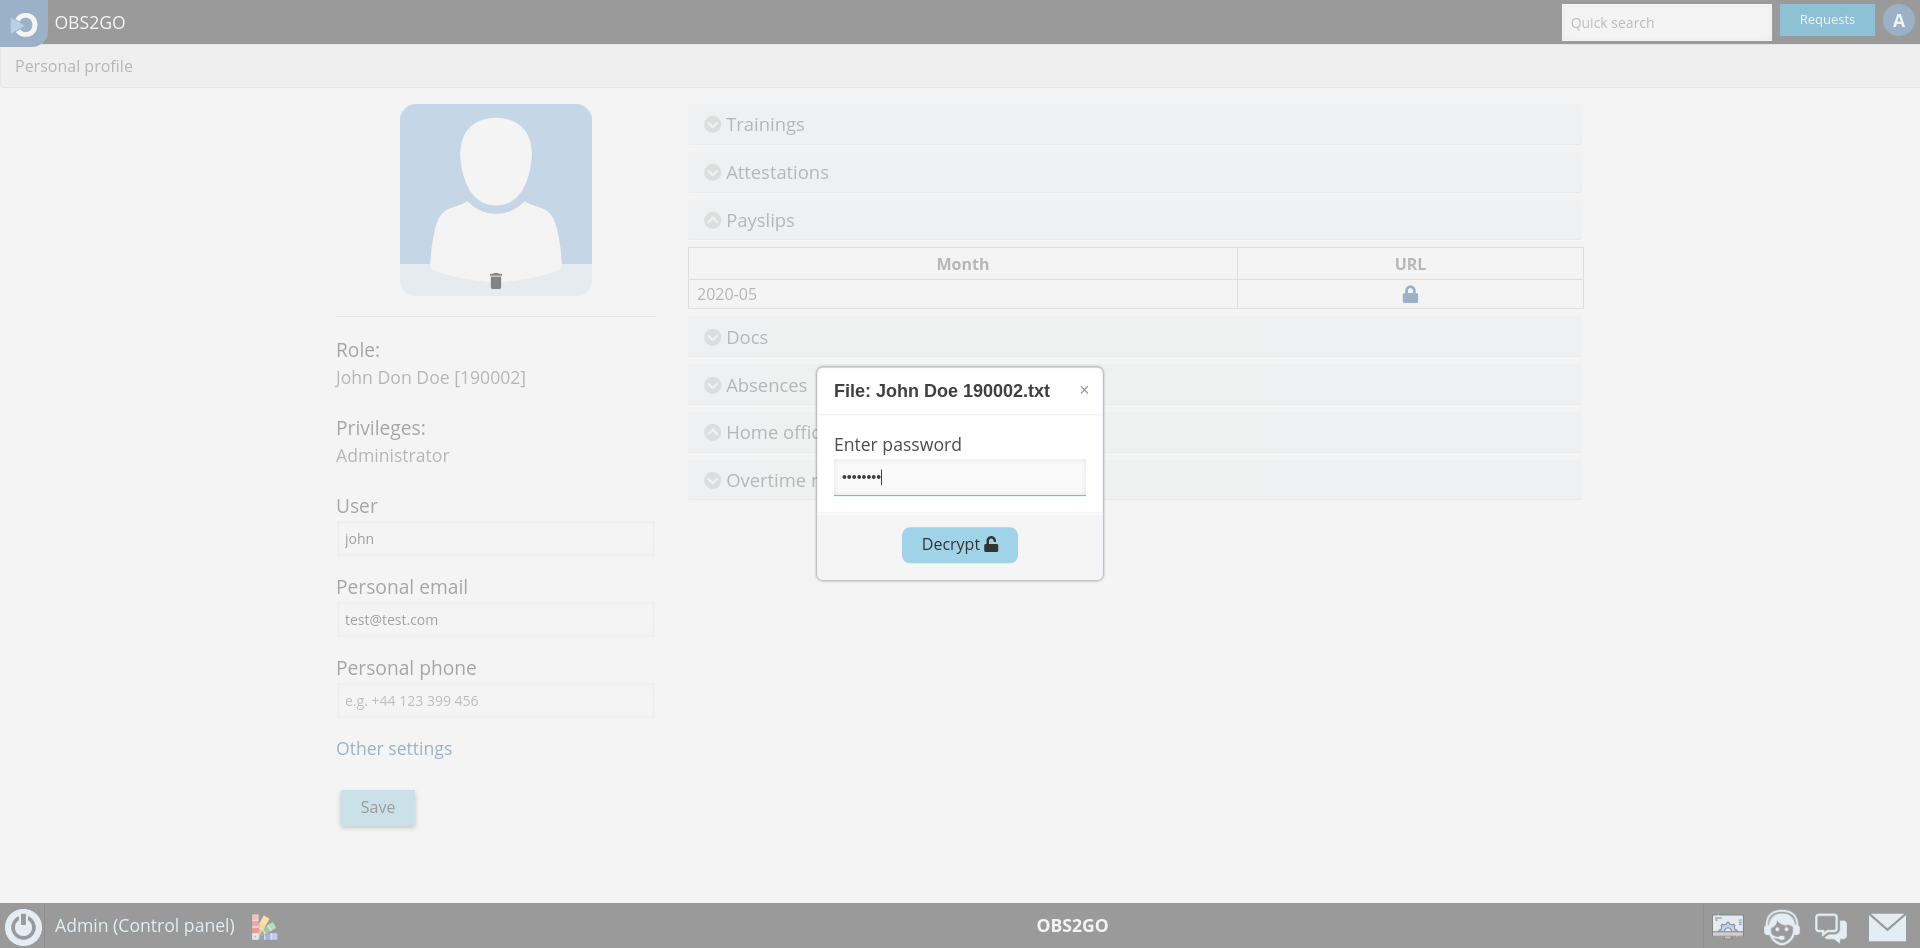Viewport: 1920px width, 948px height.
Task: Open the mail envelope icon
Action: [x=1887, y=927]
